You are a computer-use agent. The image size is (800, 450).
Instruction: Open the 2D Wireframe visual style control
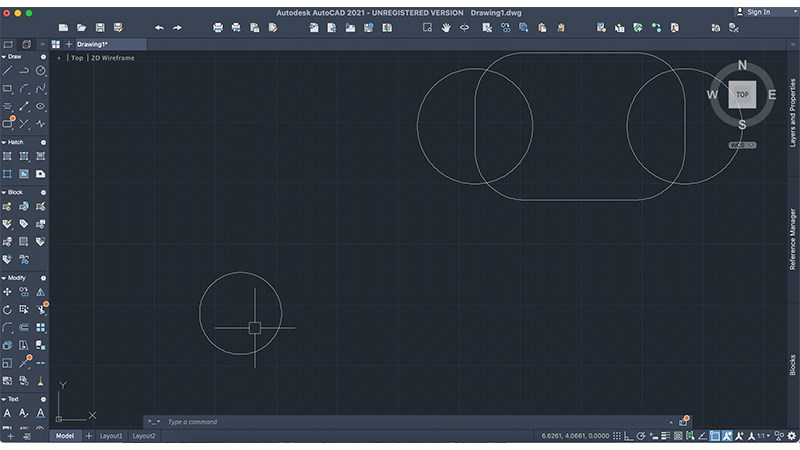(112, 58)
